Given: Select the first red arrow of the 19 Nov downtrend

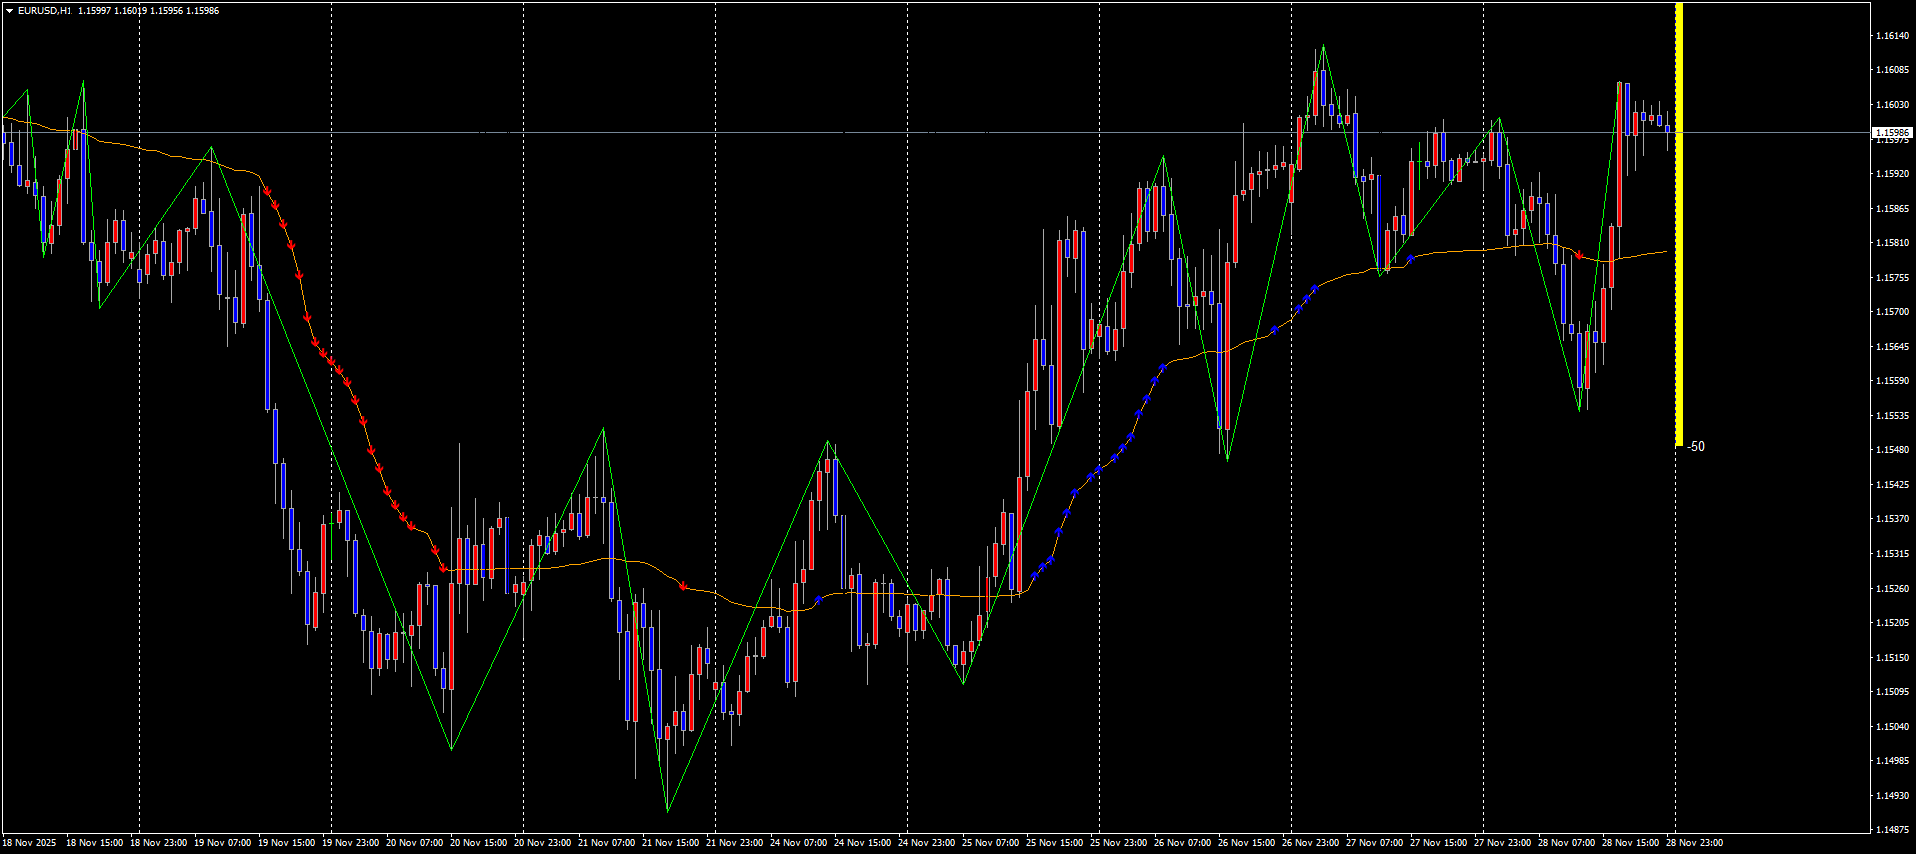Looking at the screenshot, I should click(267, 190).
